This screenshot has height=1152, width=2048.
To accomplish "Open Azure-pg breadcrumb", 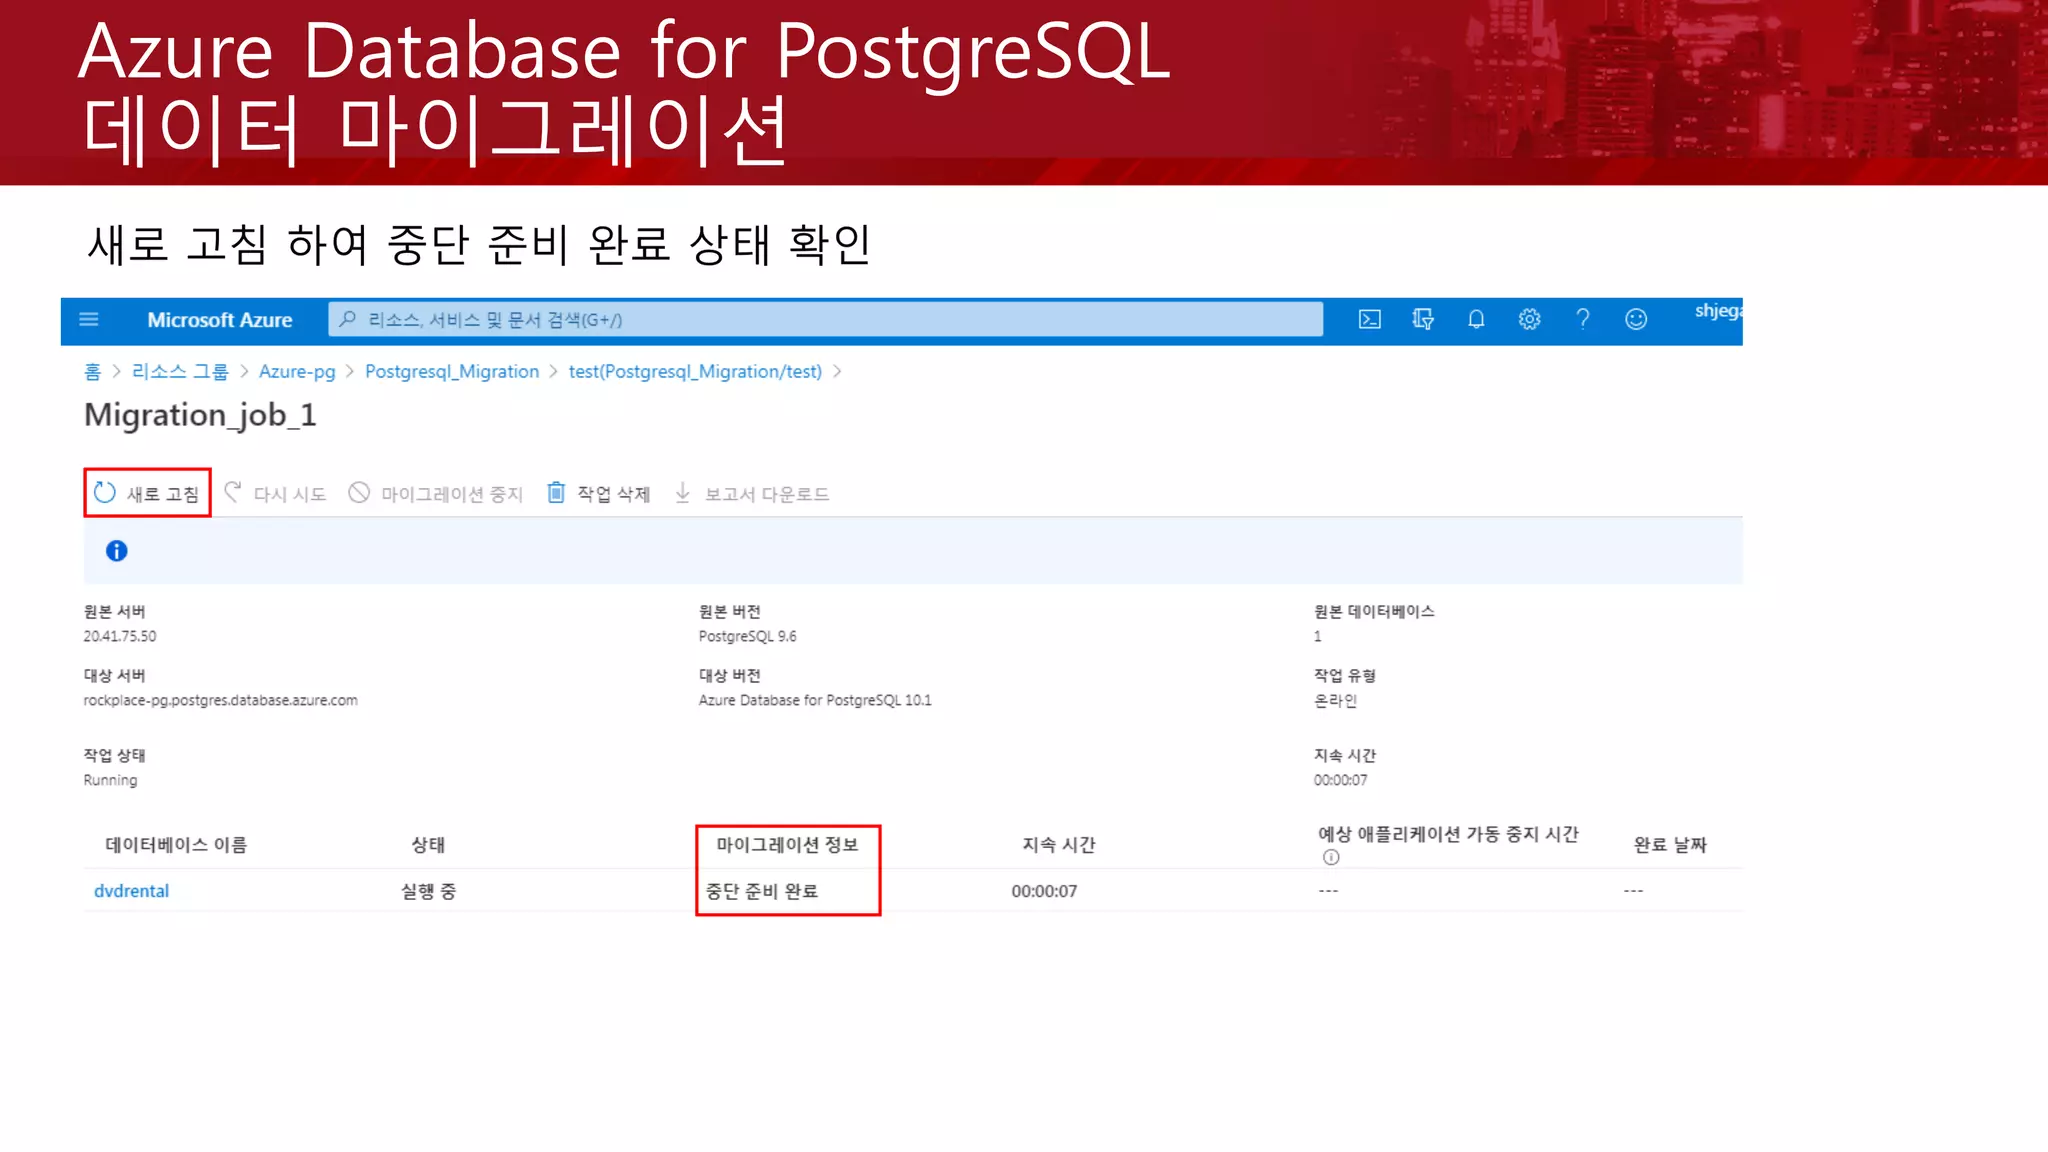I will [297, 372].
